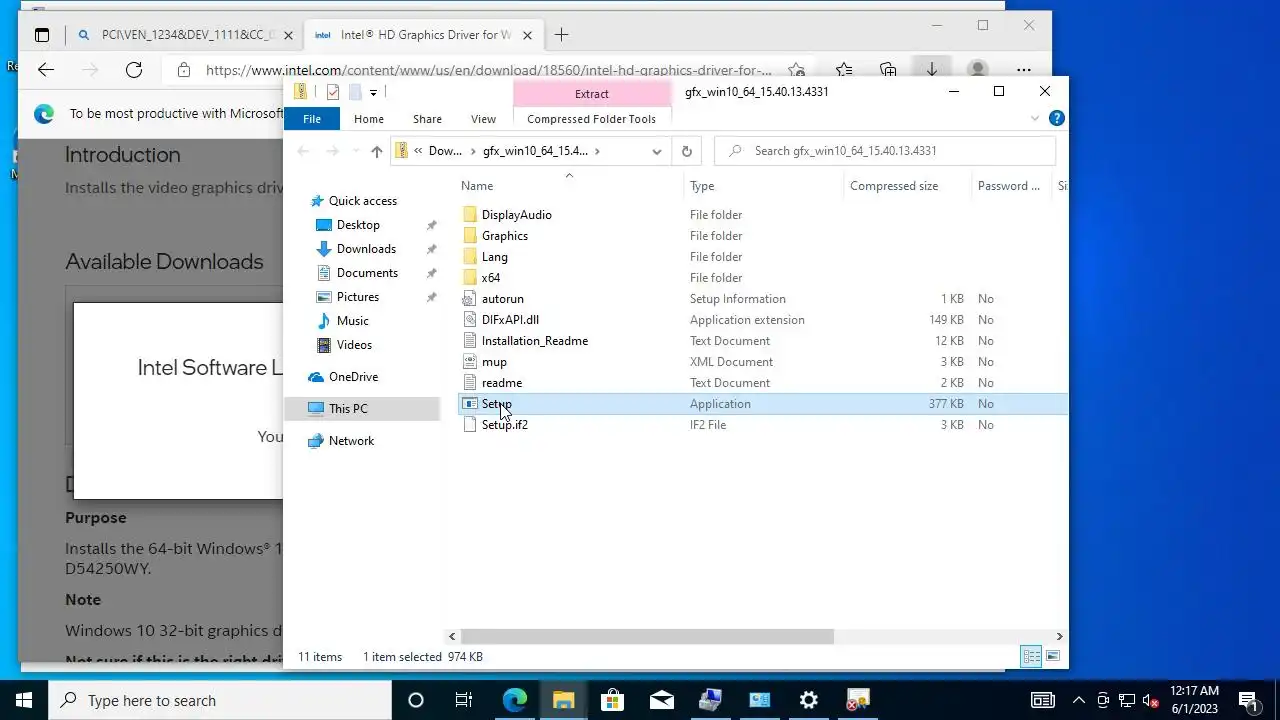
Task: Click the Properties icon in quick access toolbar
Action: pyautogui.click(x=333, y=92)
